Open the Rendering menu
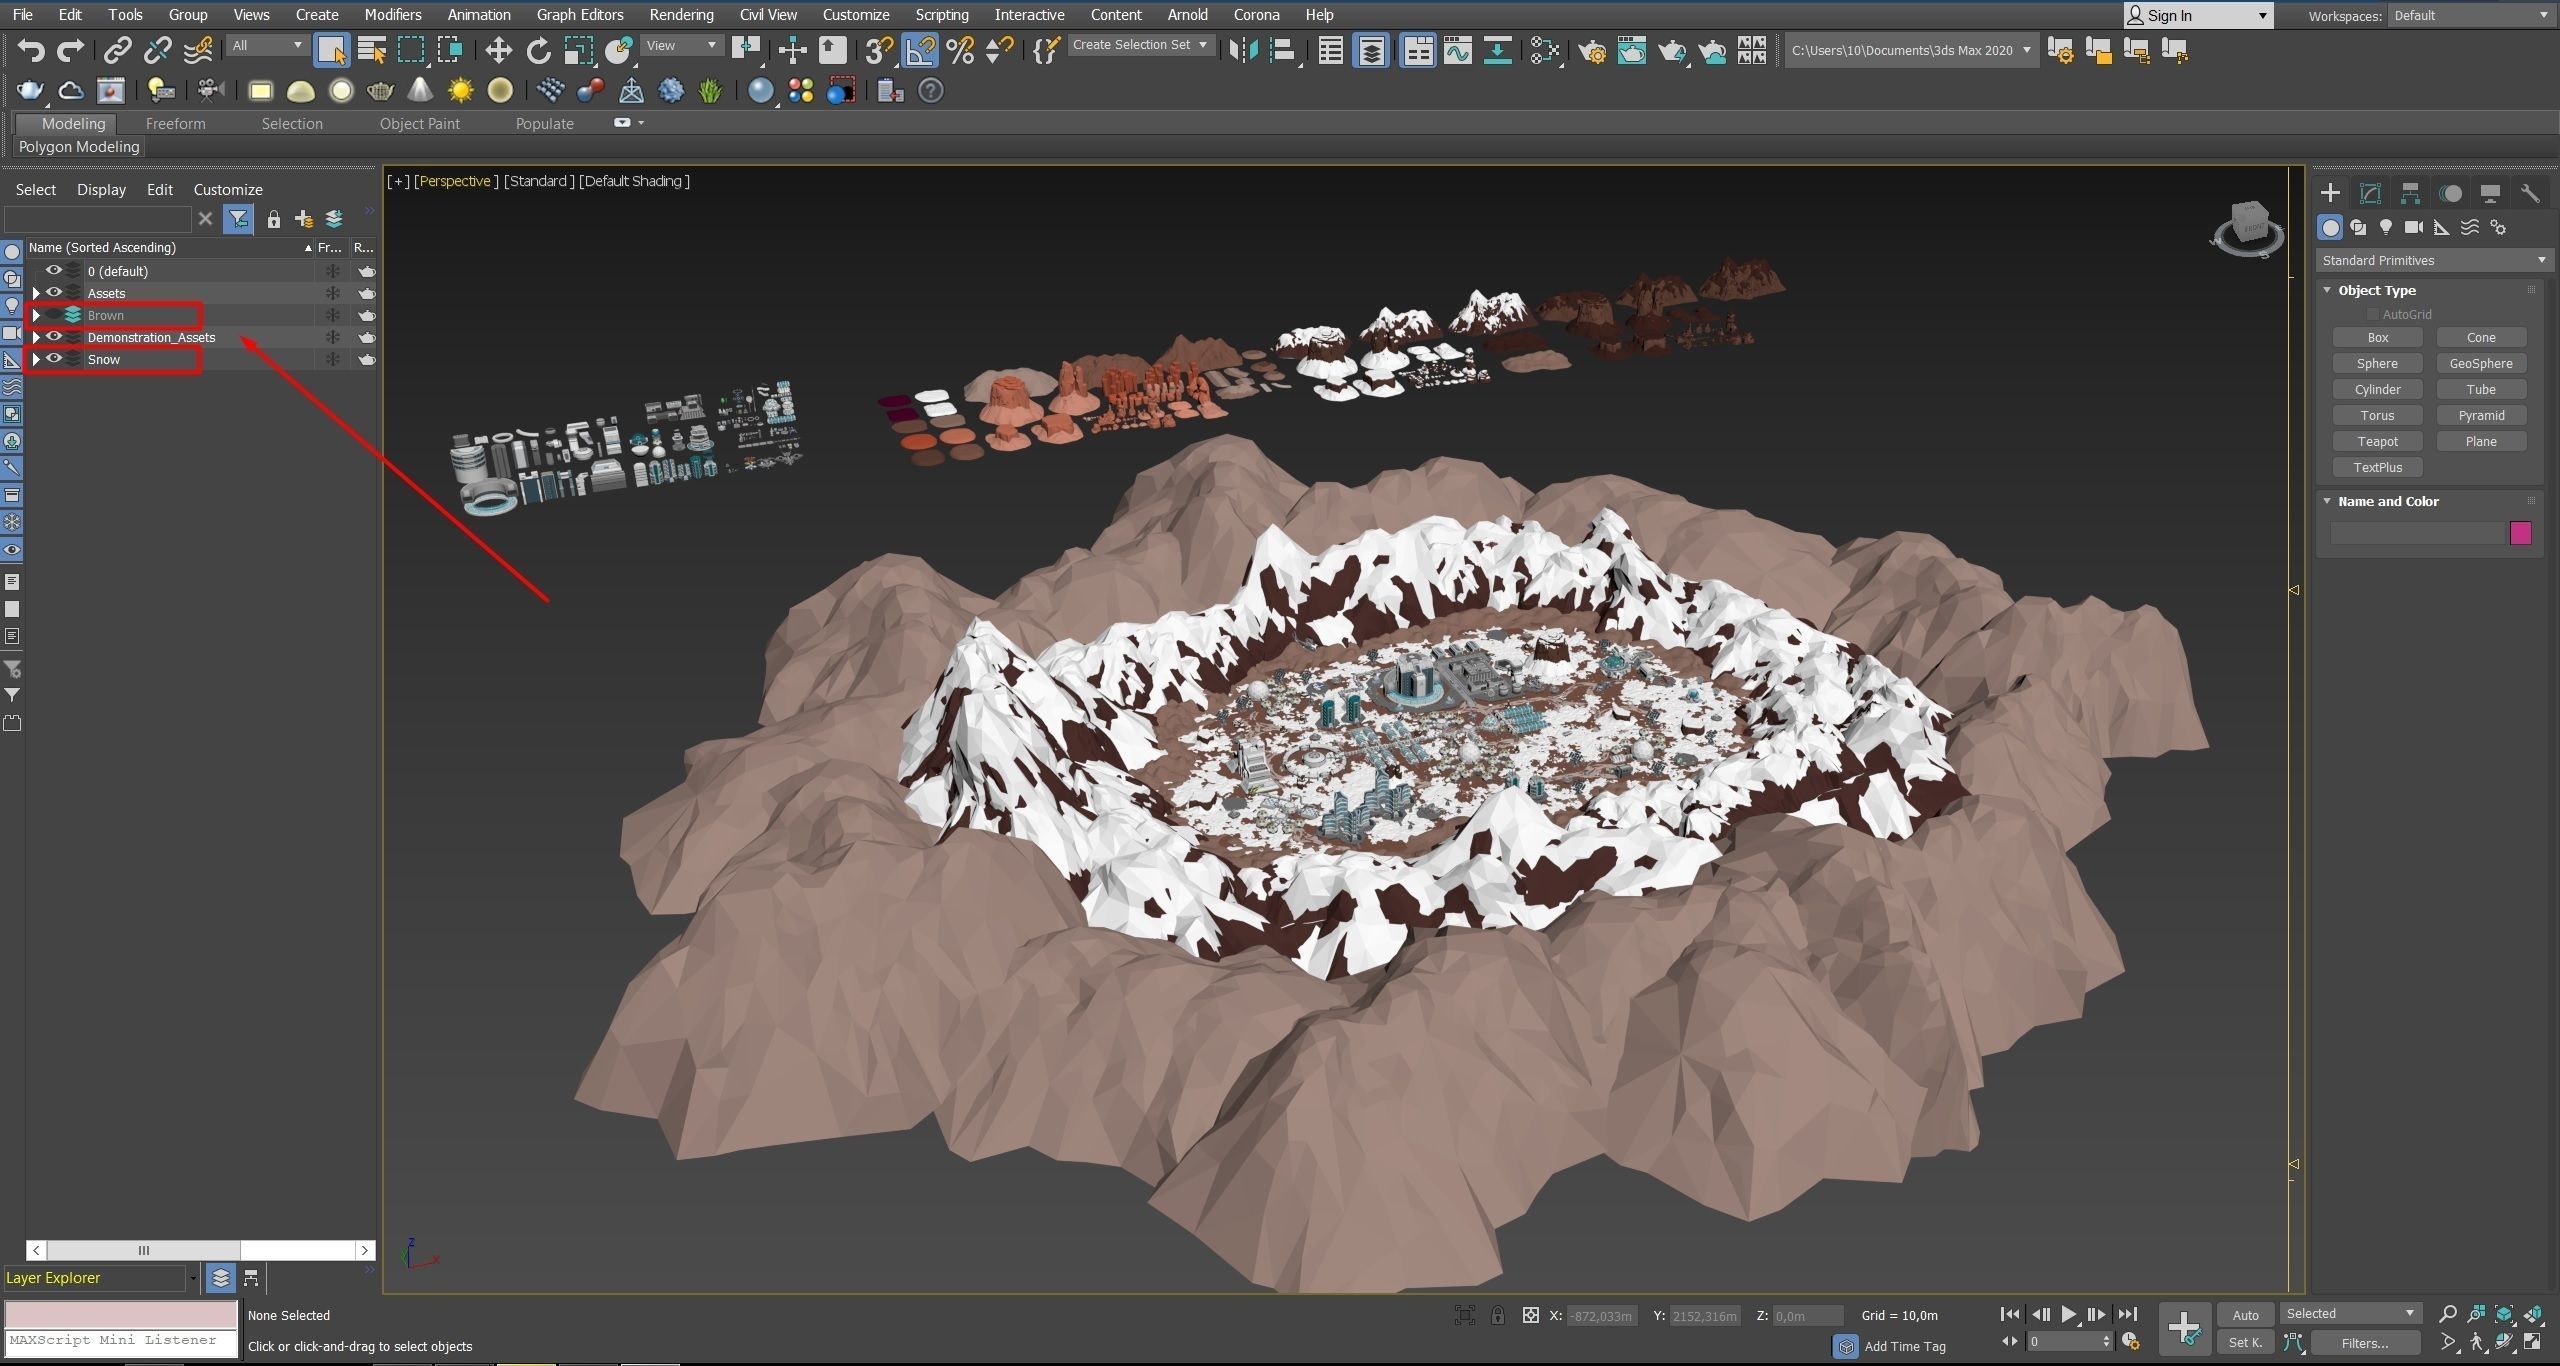This screenshot has width=2560, height=1366. [x=681, y=15]
